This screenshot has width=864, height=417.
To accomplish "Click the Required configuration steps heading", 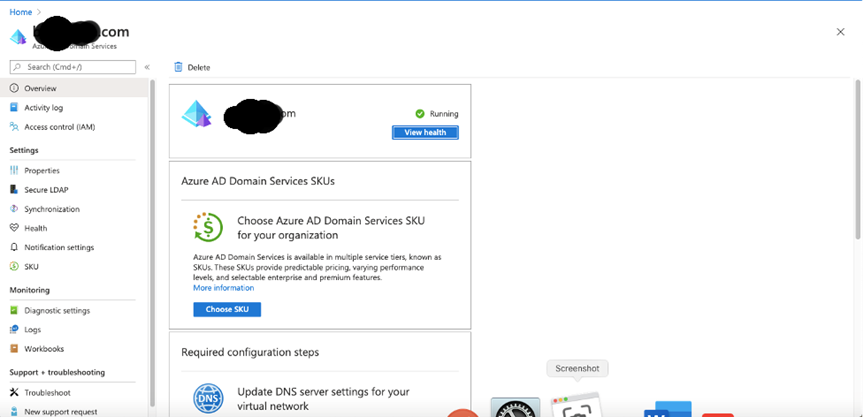I will pyautogui.click(x=250, y=352).
